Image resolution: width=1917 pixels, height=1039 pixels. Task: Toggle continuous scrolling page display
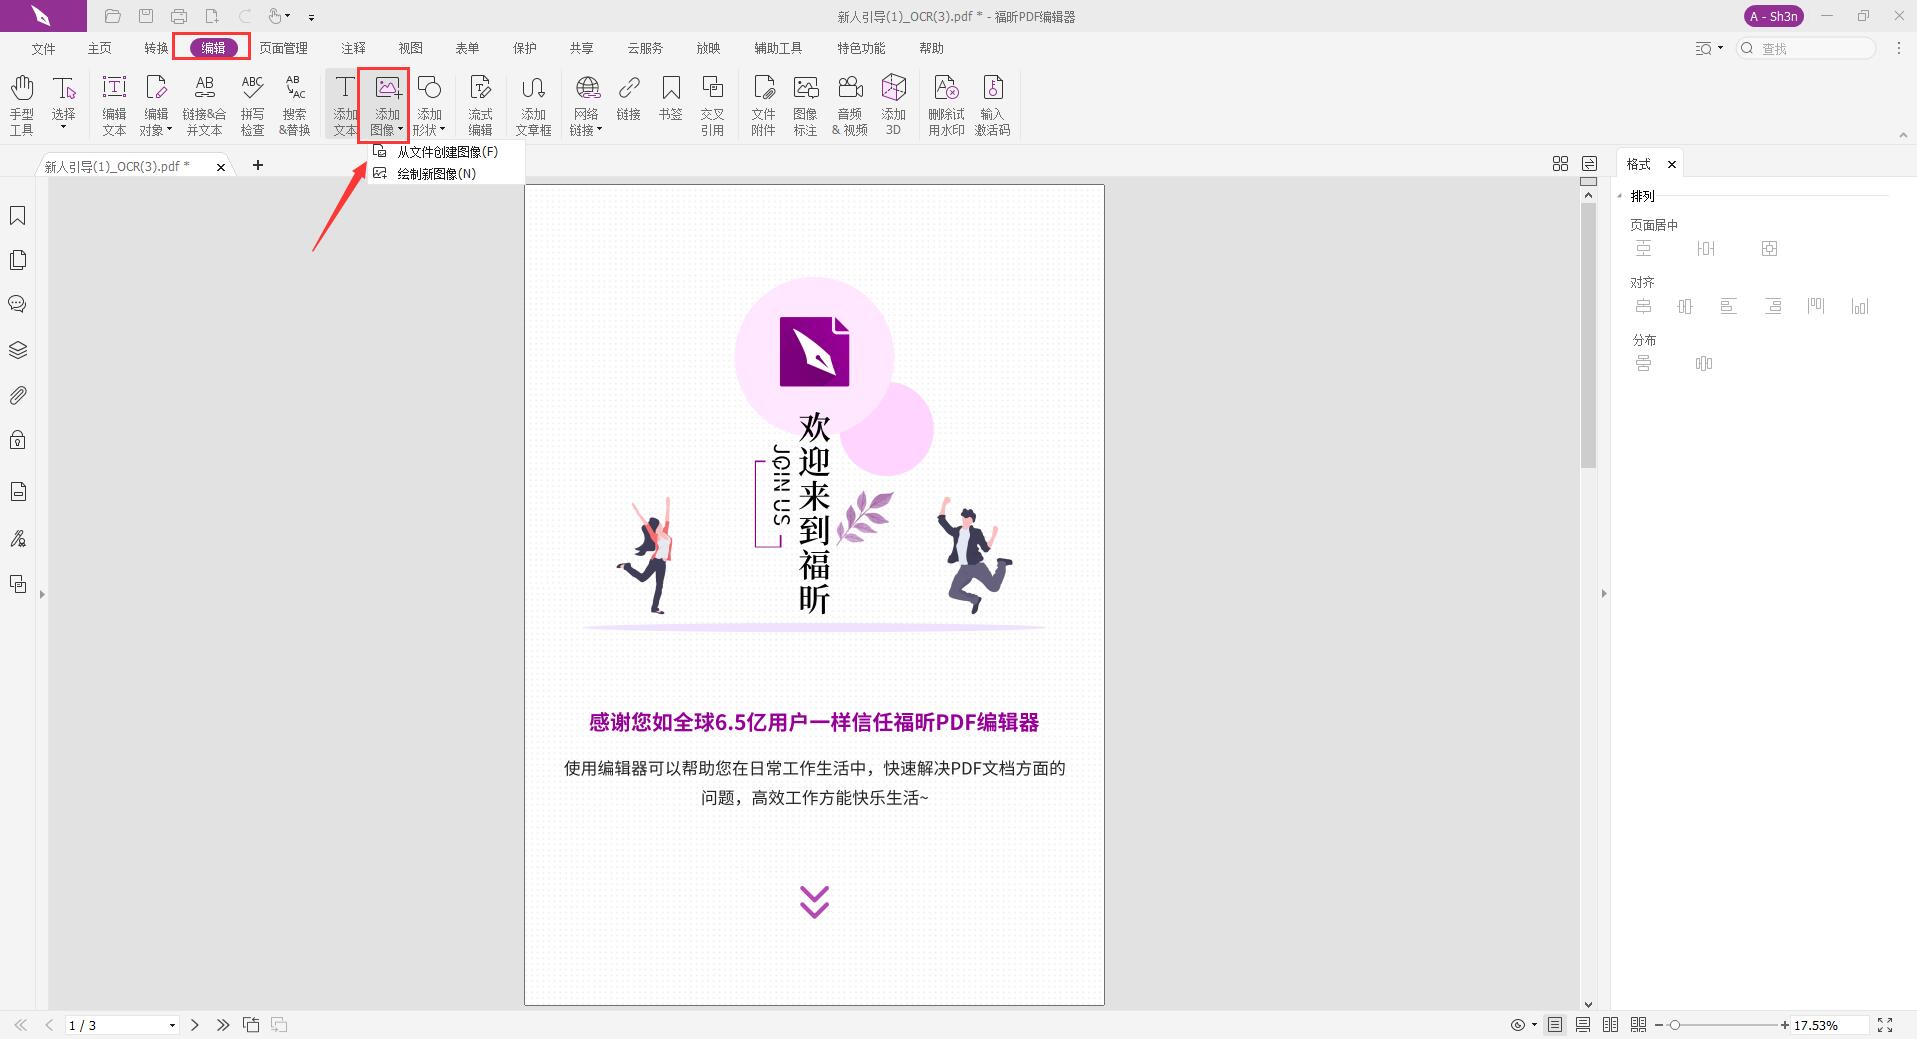tap(1582, 1024)
